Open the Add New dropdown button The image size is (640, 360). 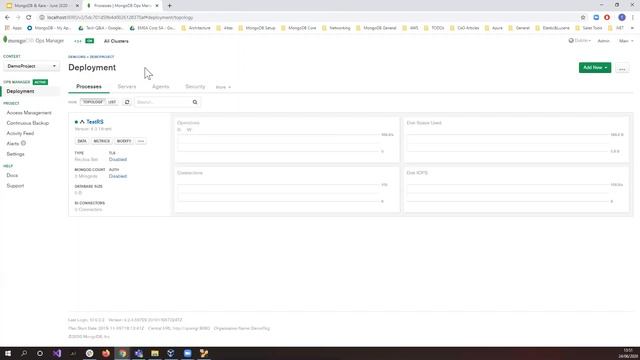coord(595,67)
